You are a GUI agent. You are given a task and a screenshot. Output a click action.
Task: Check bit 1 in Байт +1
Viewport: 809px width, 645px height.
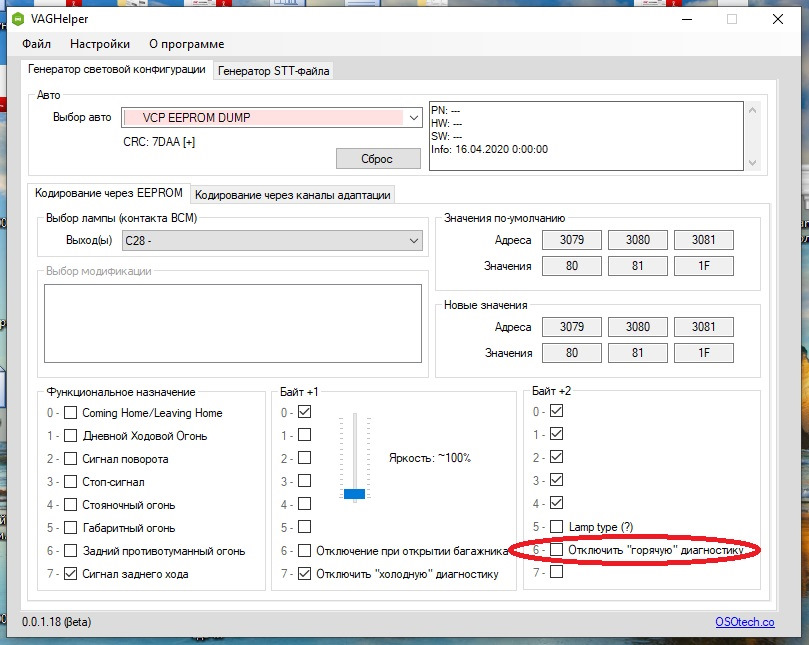pos(304,434)
